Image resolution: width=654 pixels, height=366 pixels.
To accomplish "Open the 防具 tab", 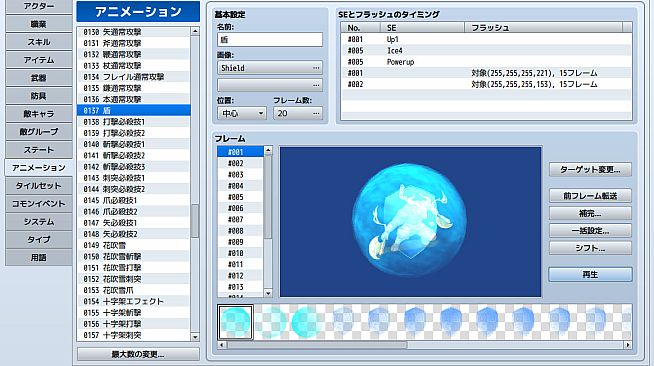I will point(39,95).
